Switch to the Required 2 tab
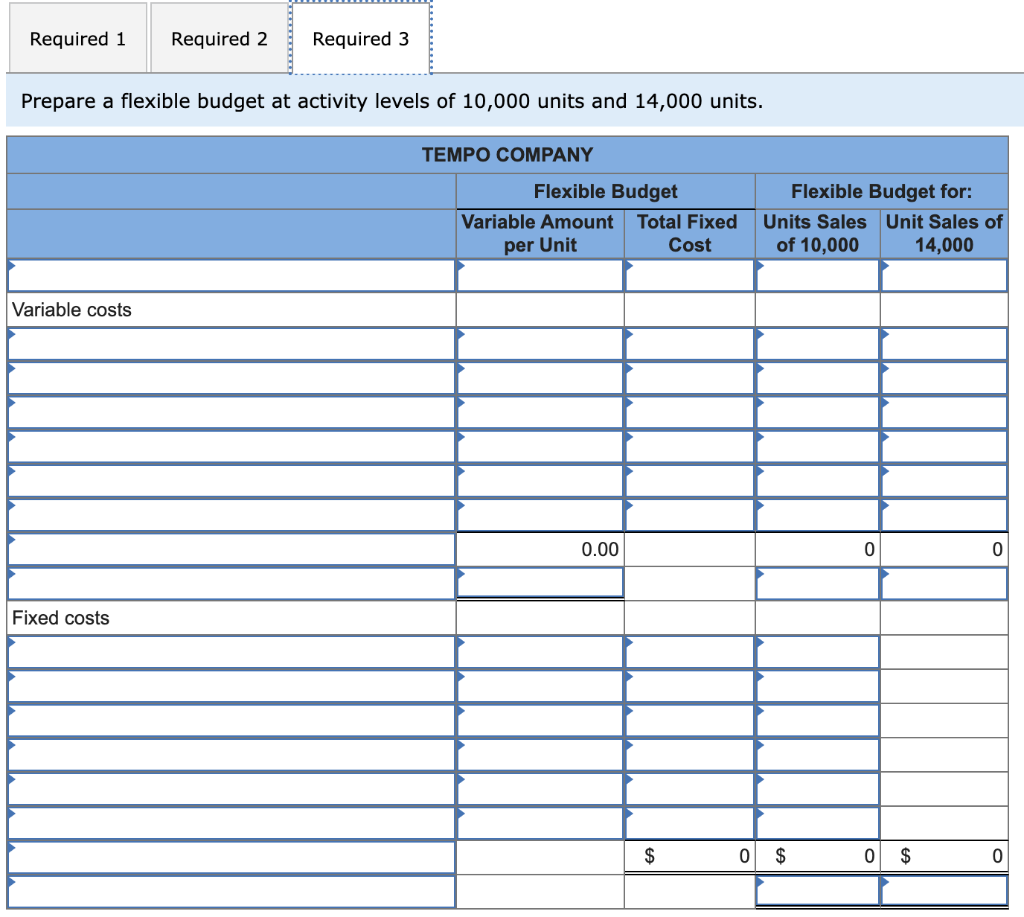The width and height of the screenshot is (1024, 917). pyautogui.click(x=218, y=38)
